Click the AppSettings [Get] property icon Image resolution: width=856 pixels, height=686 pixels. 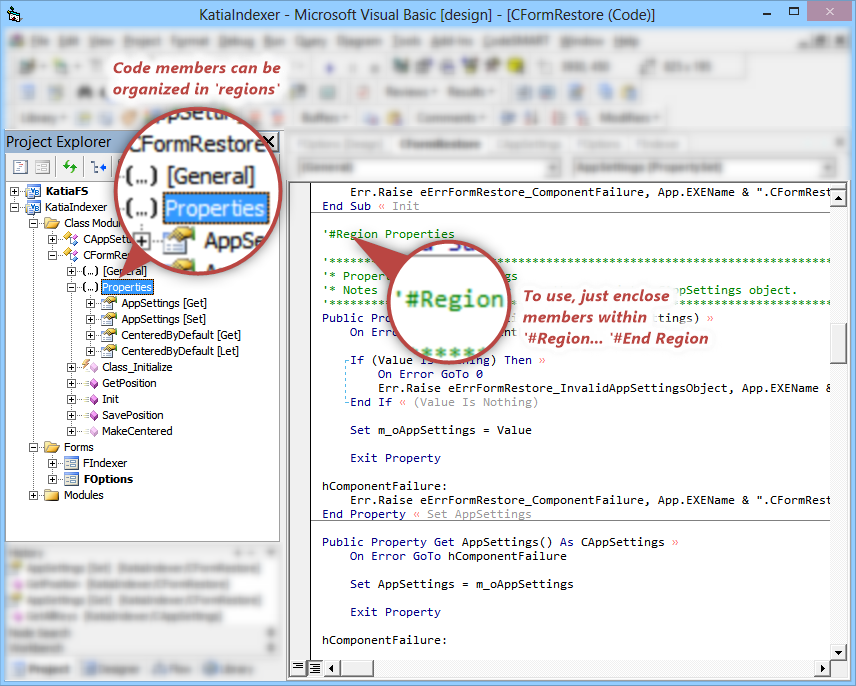click(109, 302)
